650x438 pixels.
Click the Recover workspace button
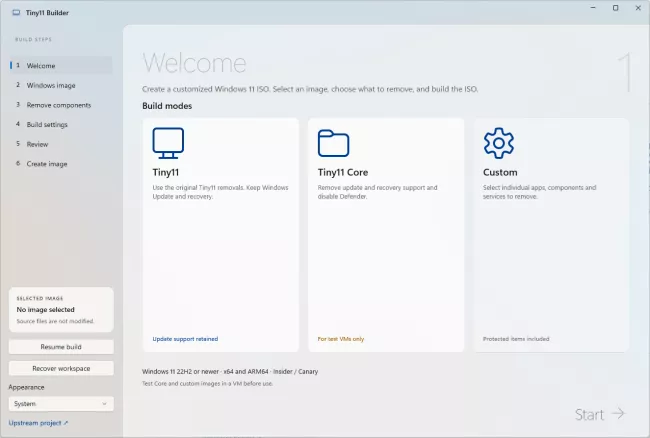[61, 368]
